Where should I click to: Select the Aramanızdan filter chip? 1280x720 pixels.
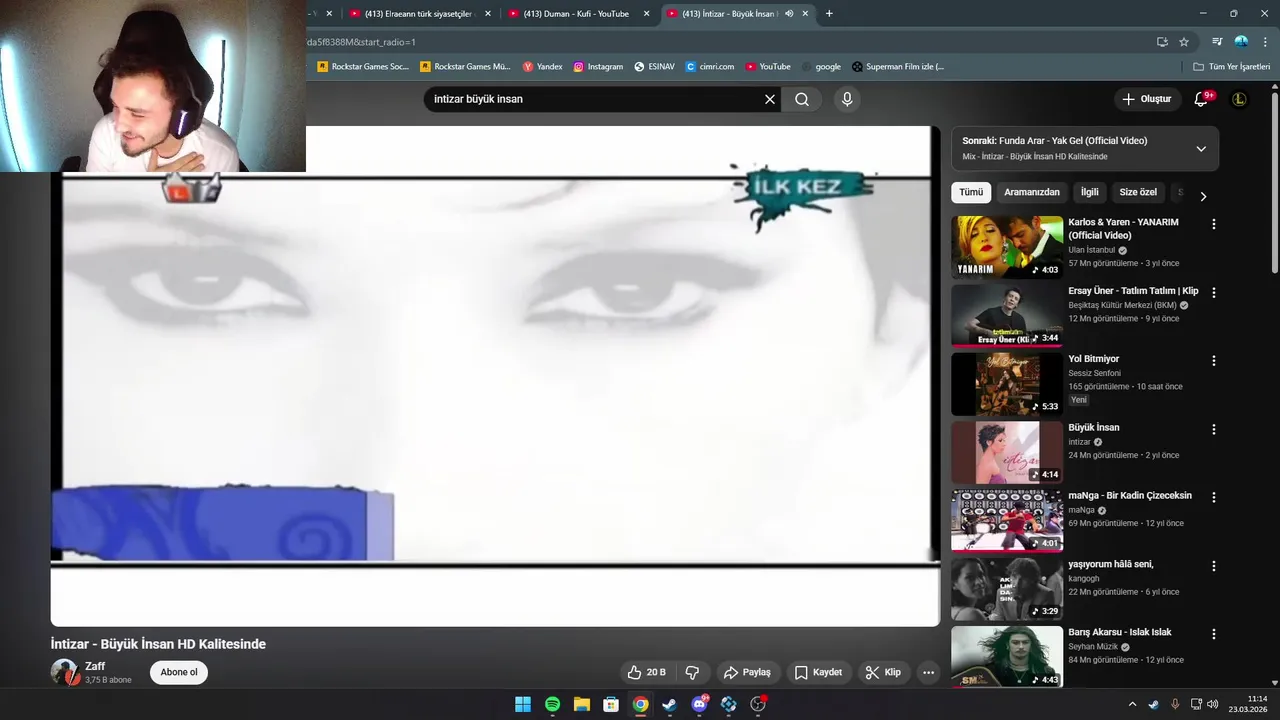click(1032, 192)
